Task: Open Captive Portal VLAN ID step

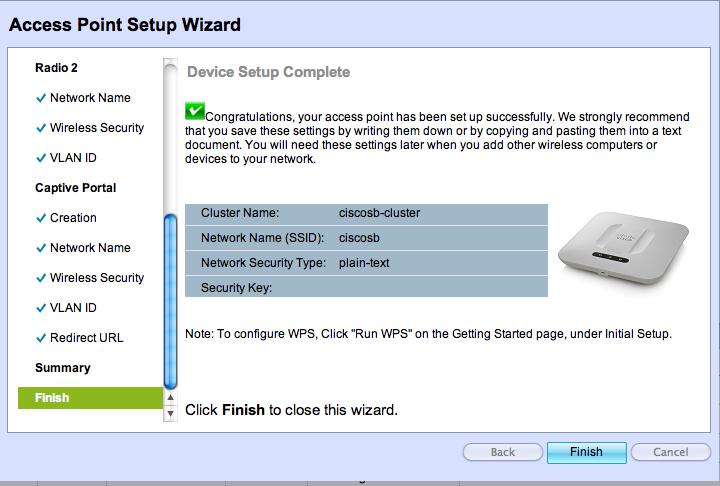Action: click(73, 308)
